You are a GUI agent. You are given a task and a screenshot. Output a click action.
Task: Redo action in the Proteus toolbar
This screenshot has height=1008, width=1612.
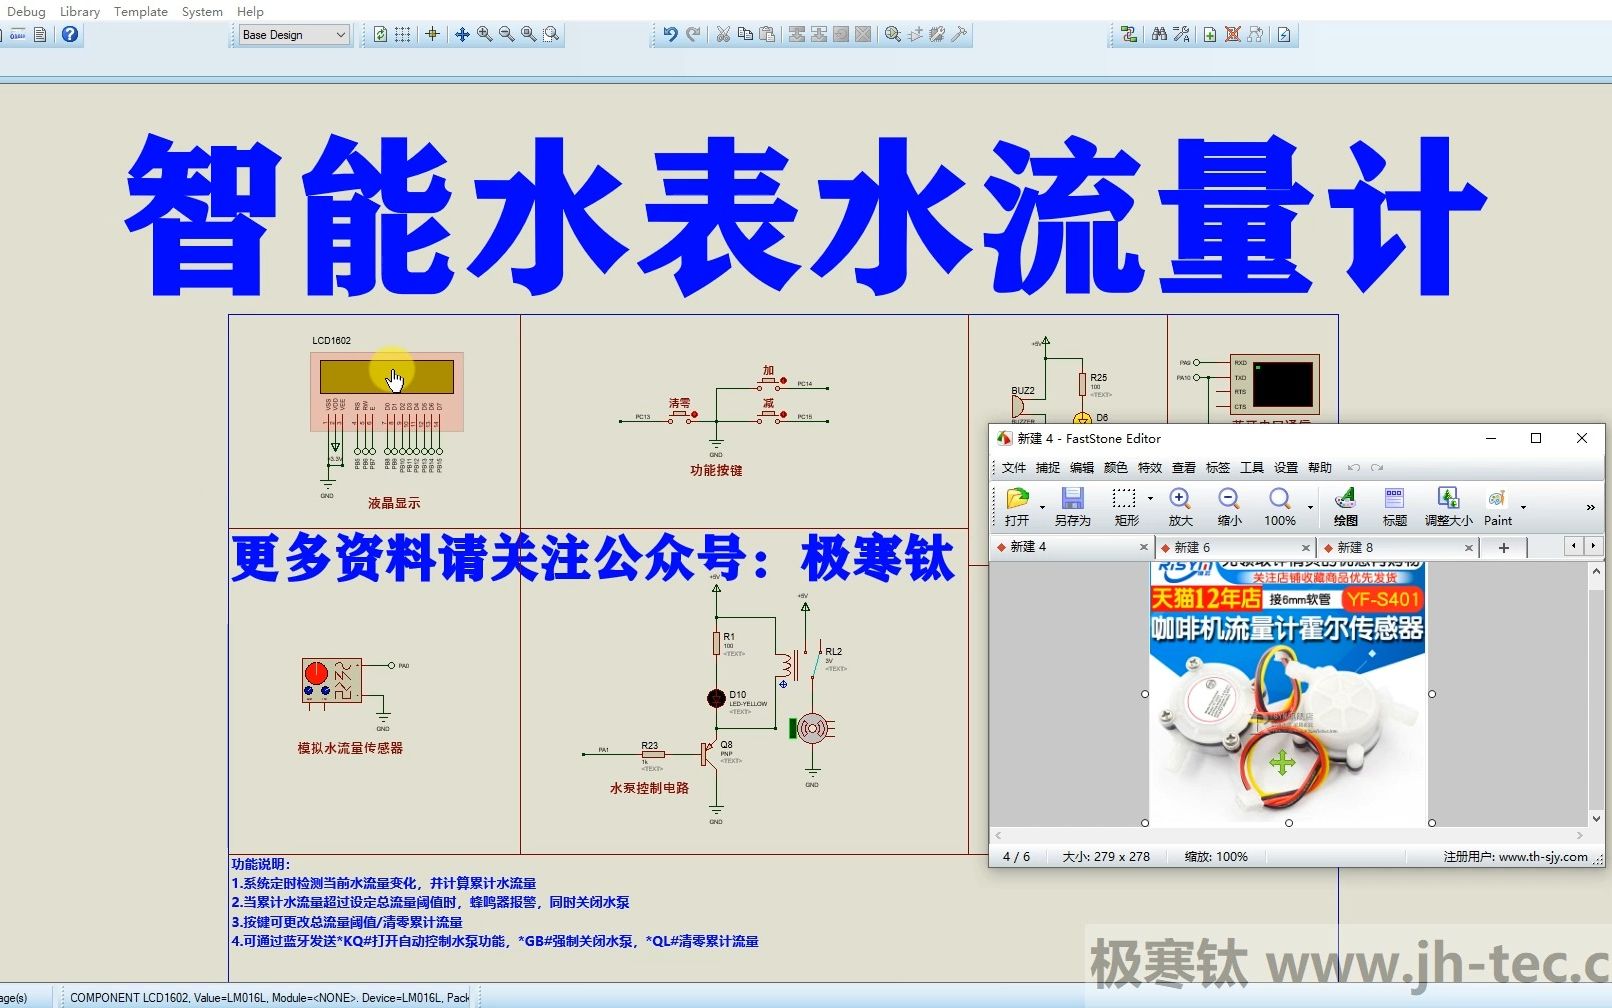coord(693,34)
